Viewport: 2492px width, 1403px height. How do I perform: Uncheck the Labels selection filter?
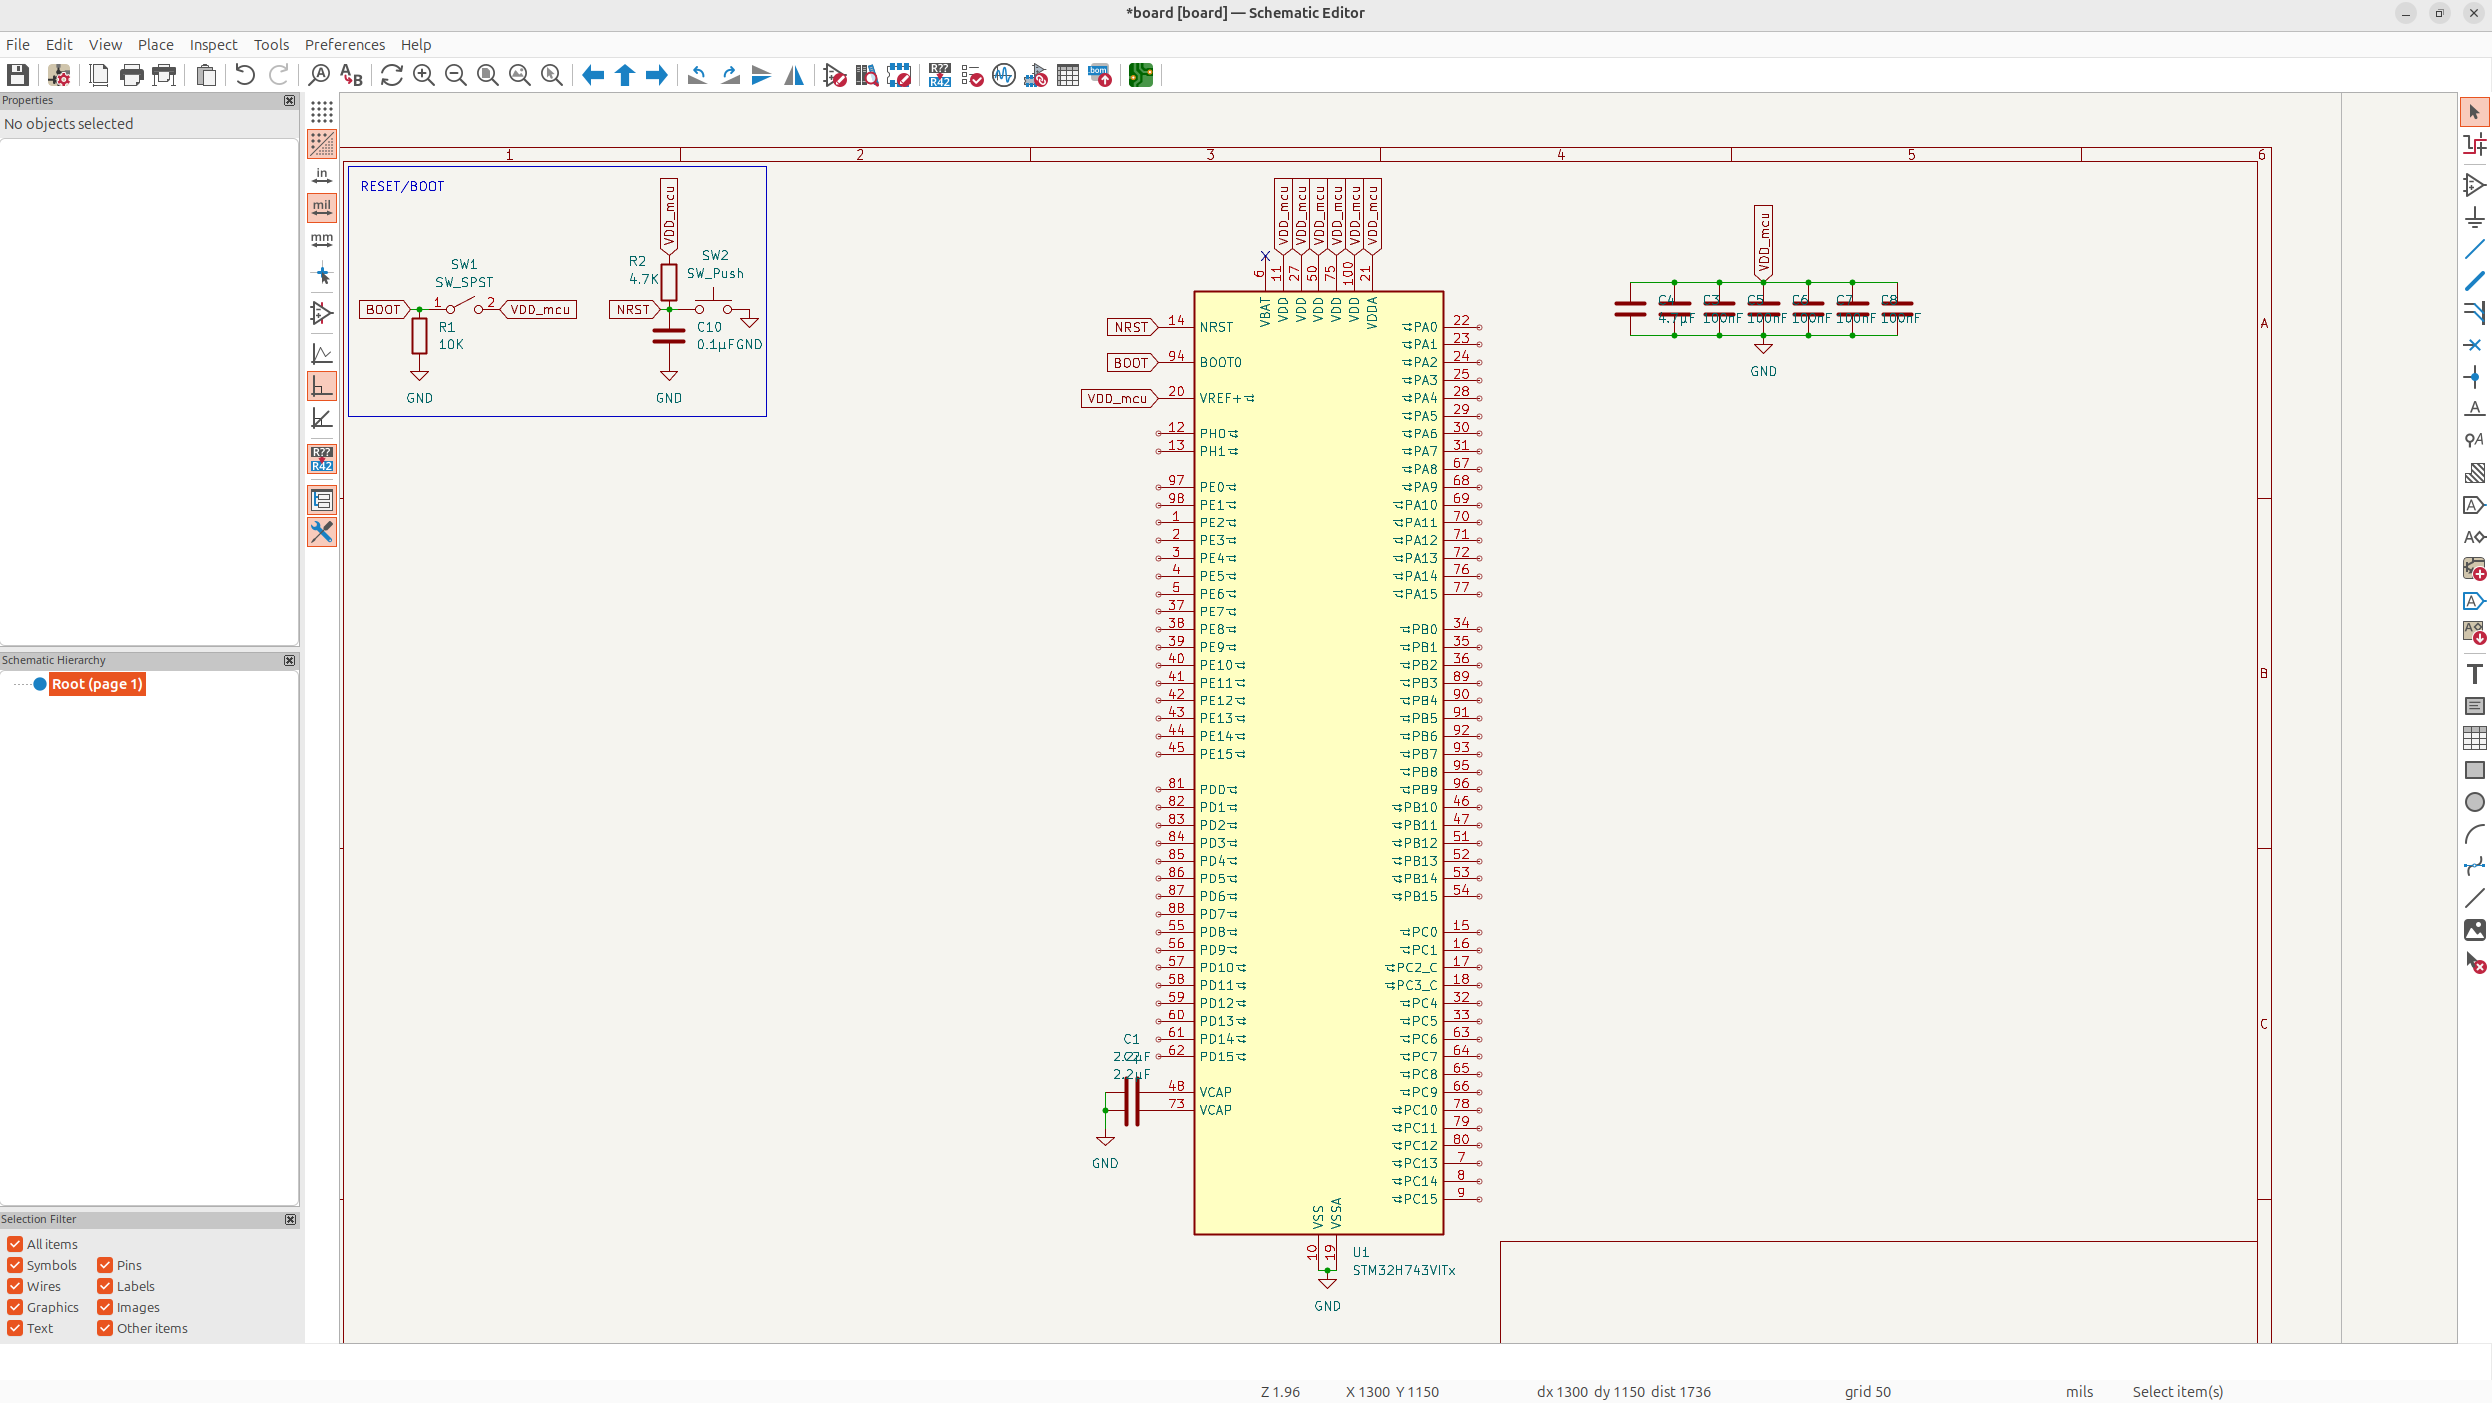pyautogui.click(x=105, y=1286)
